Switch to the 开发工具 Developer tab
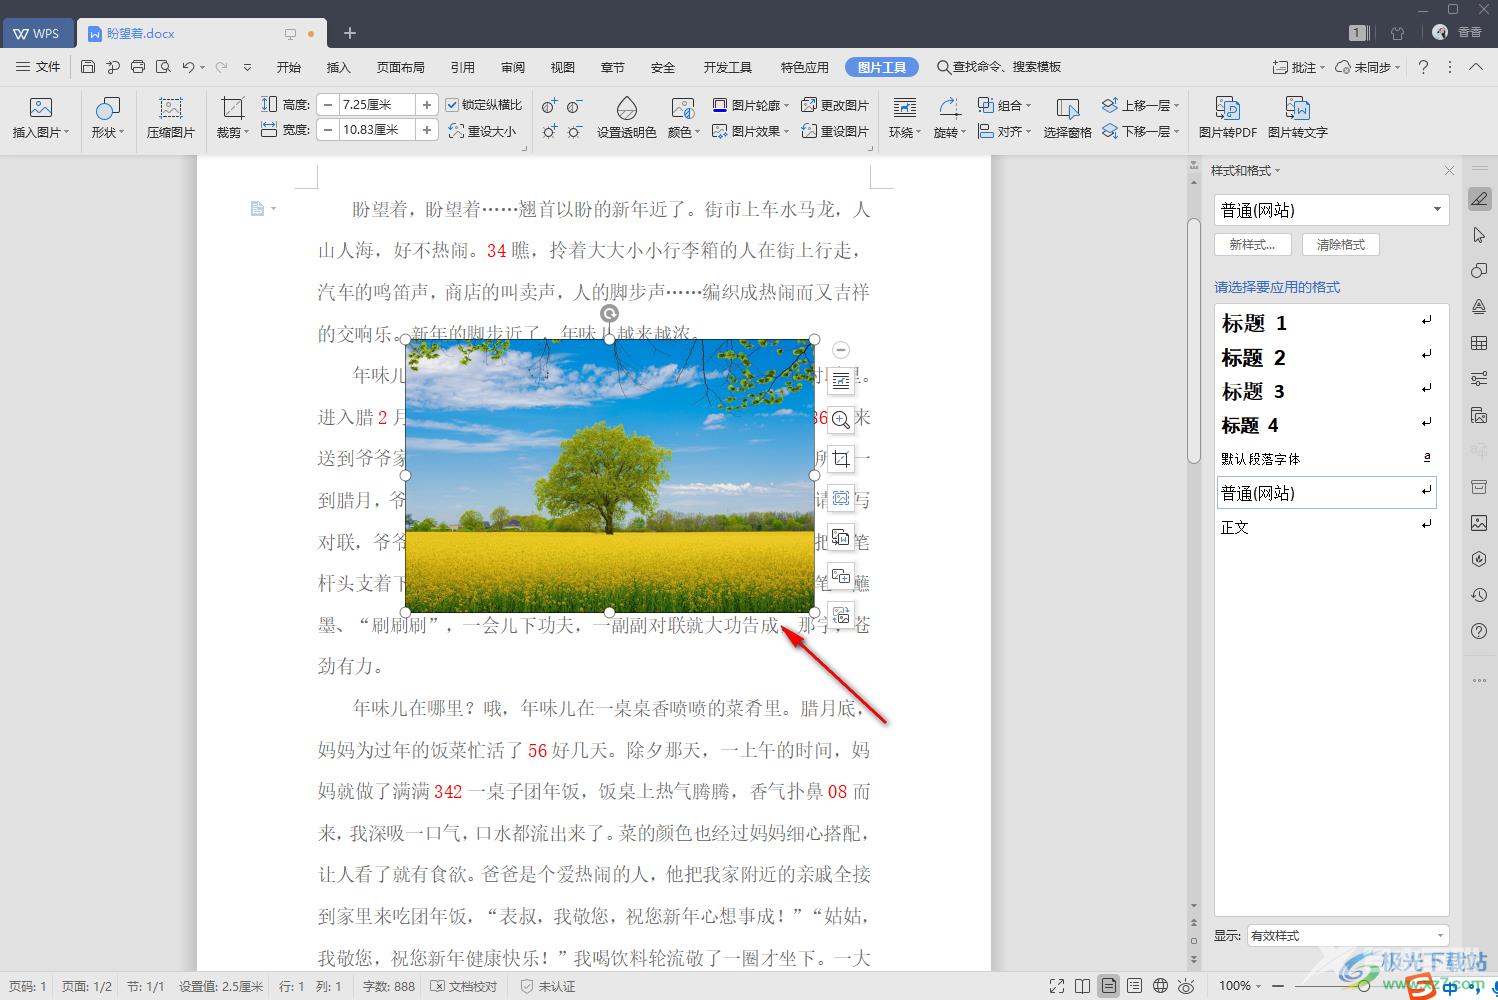1498x1000 pixels. coord(727,67)
